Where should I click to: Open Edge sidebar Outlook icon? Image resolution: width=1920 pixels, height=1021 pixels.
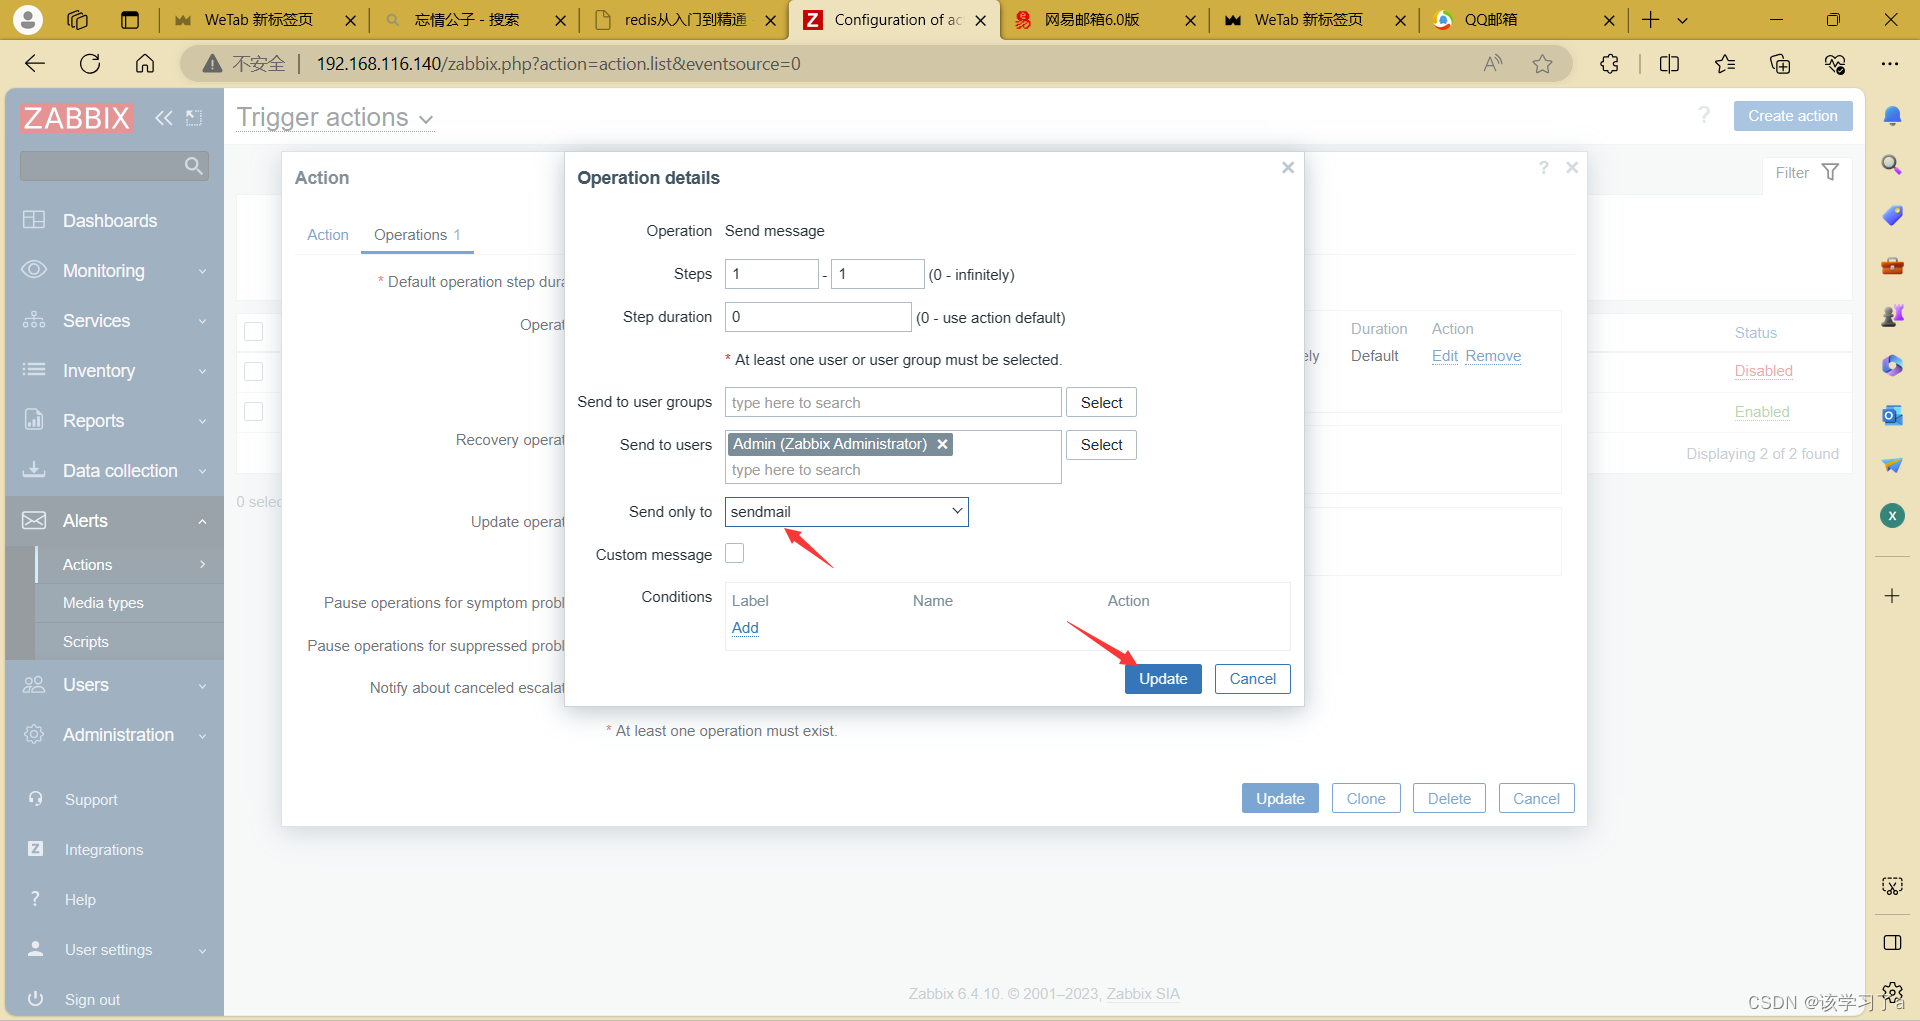[x=1892, y=415]
